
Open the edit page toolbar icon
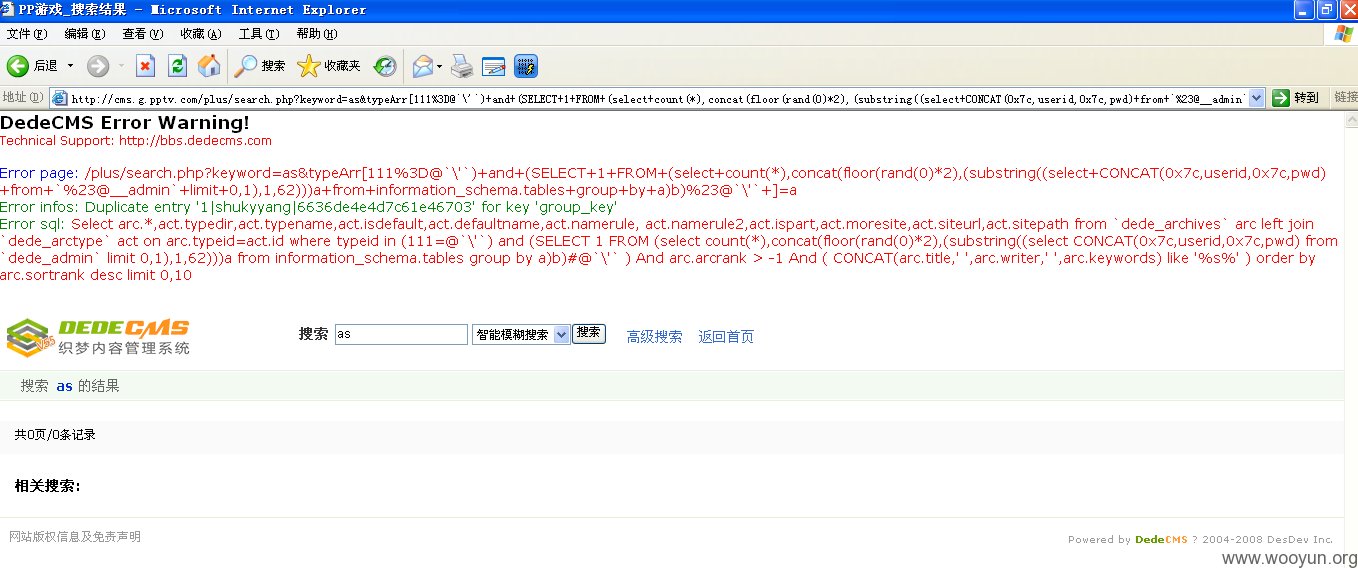493,66
